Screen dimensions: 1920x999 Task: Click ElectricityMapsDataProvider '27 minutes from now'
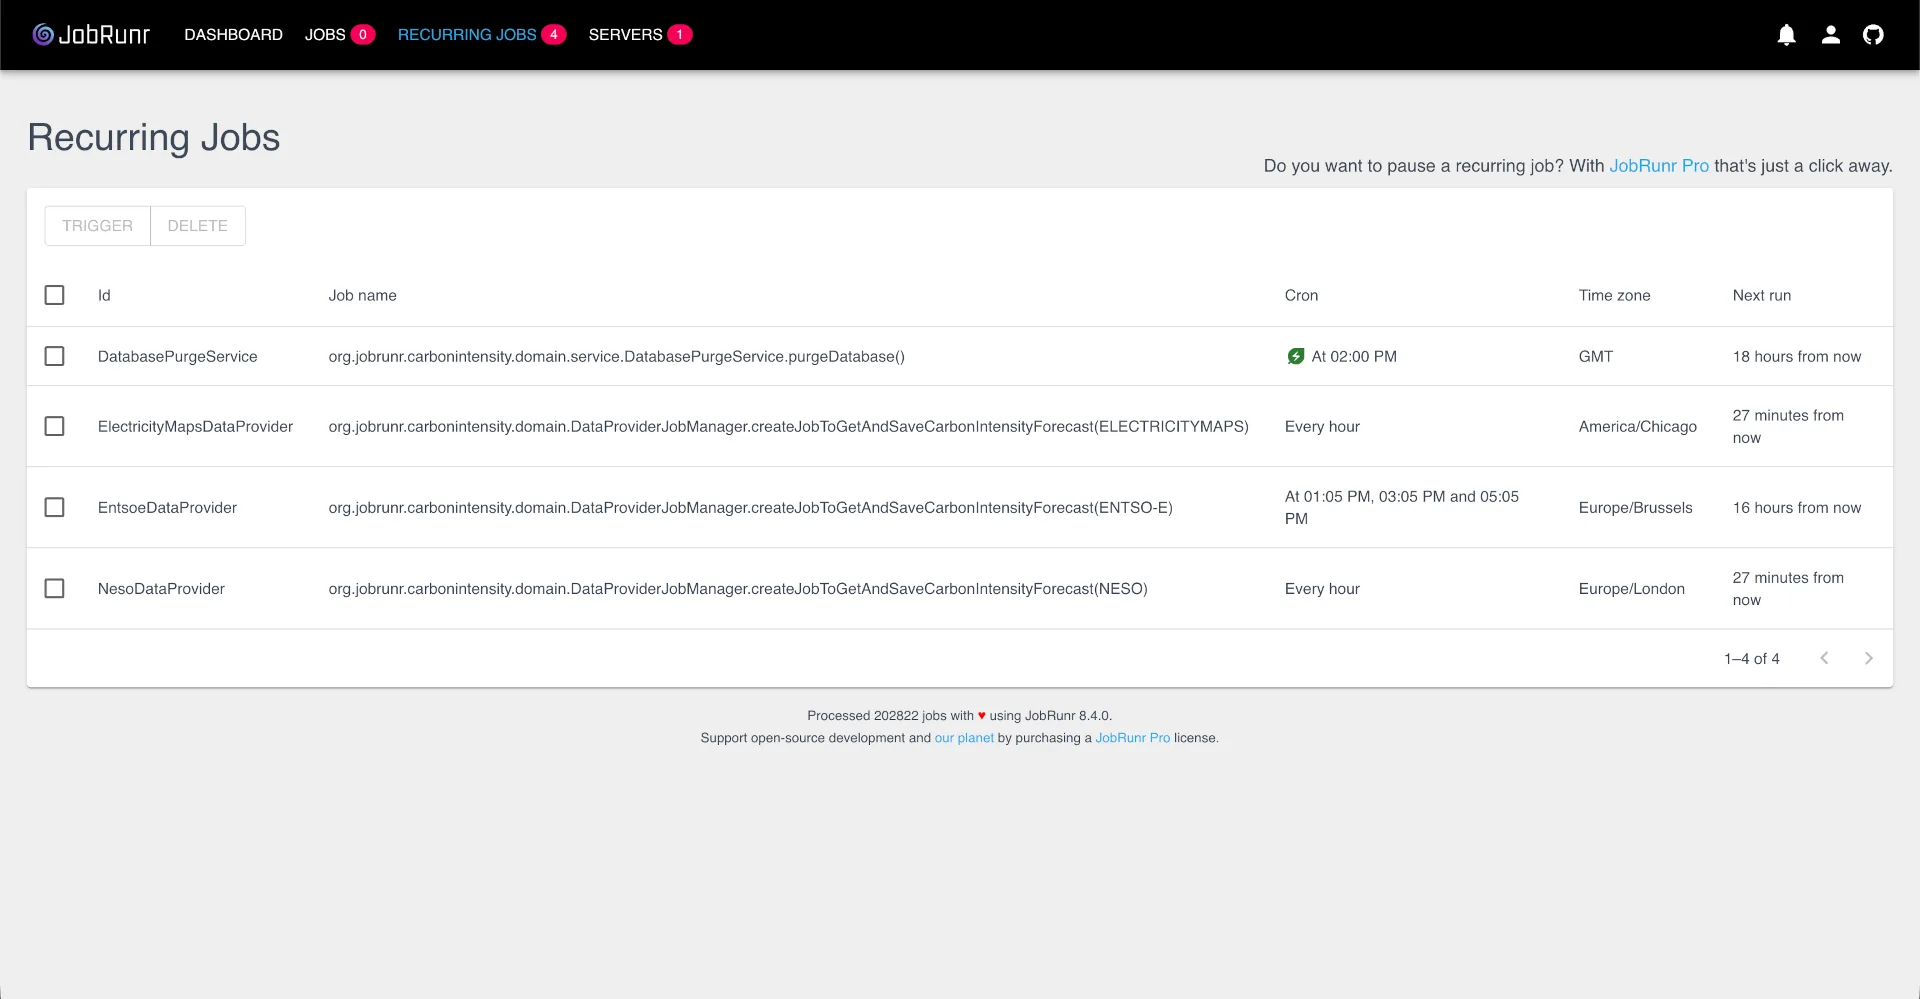[x=1788, y=426]
